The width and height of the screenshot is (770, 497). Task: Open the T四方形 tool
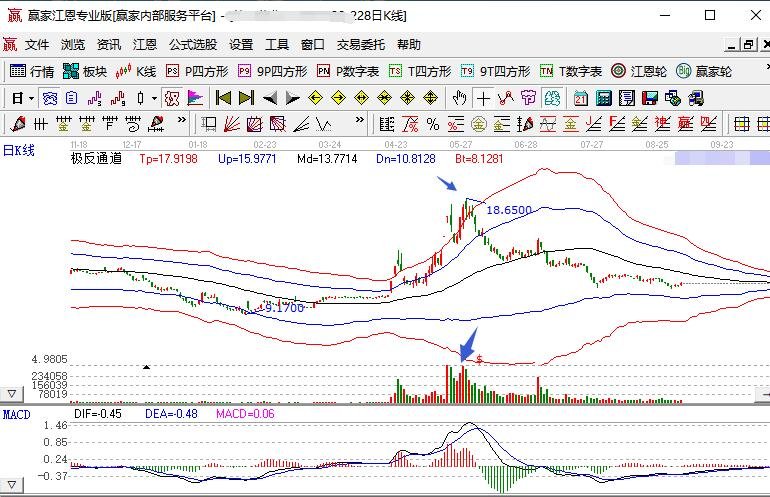click(x=420, y=72)
